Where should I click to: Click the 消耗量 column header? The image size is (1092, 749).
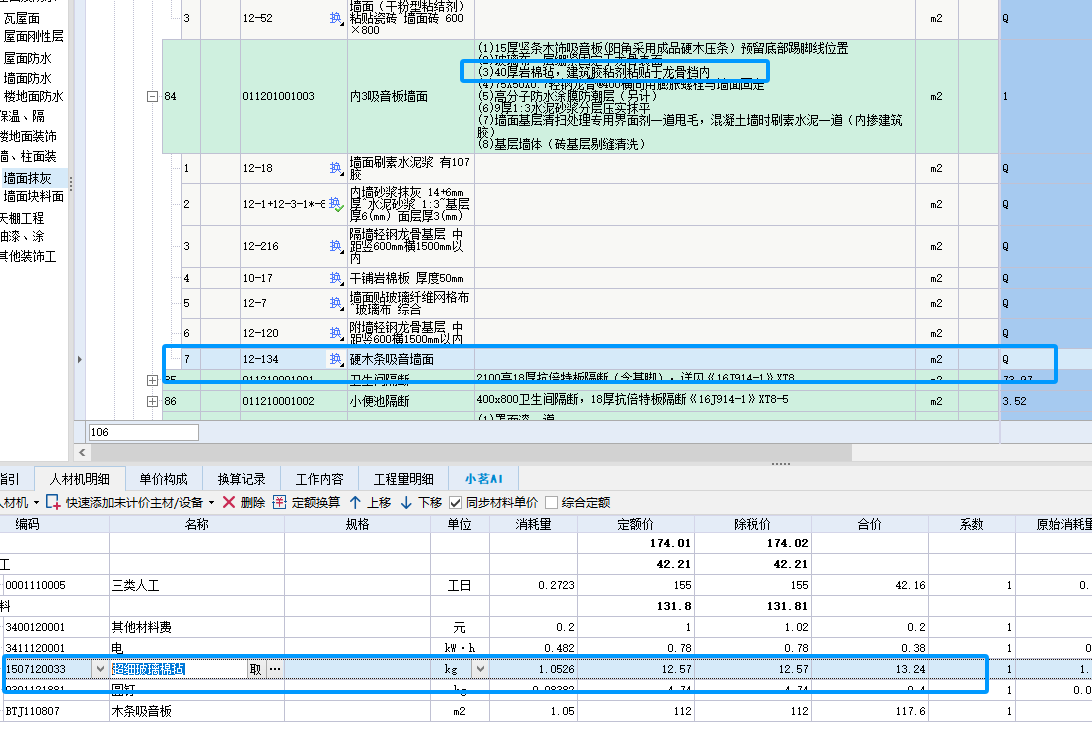533,524
